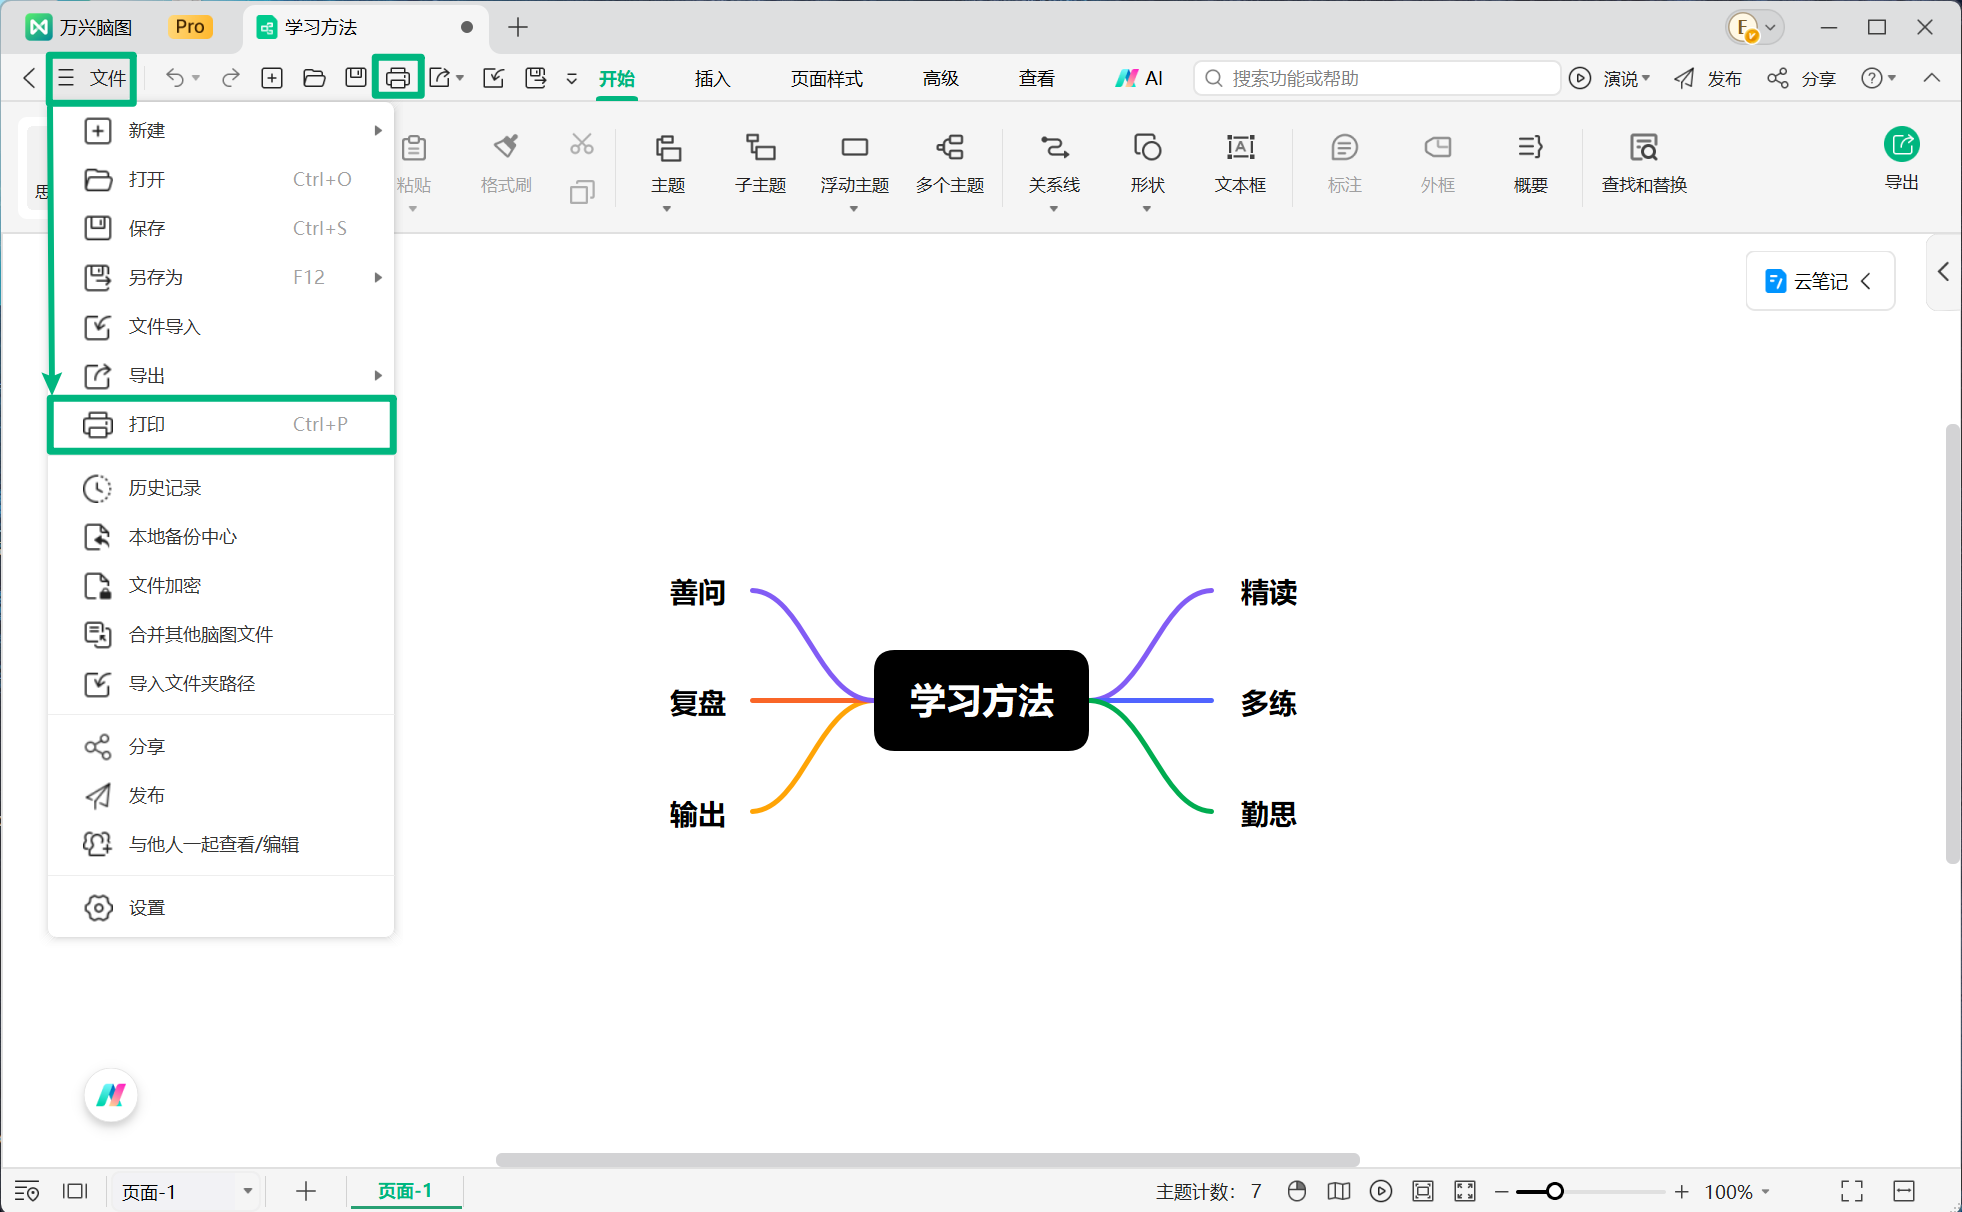Click the pie chart icon in status bar

click(1297, 1191)
